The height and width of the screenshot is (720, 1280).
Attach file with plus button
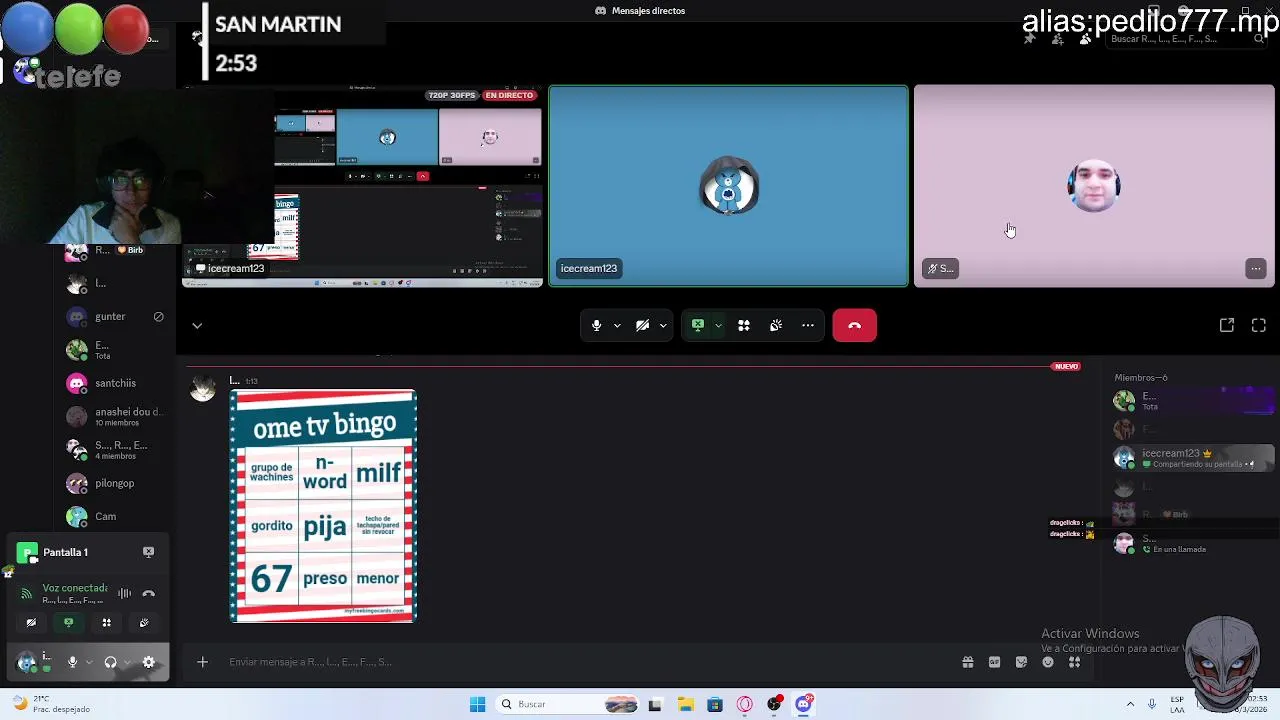click(x=202, y=662)
